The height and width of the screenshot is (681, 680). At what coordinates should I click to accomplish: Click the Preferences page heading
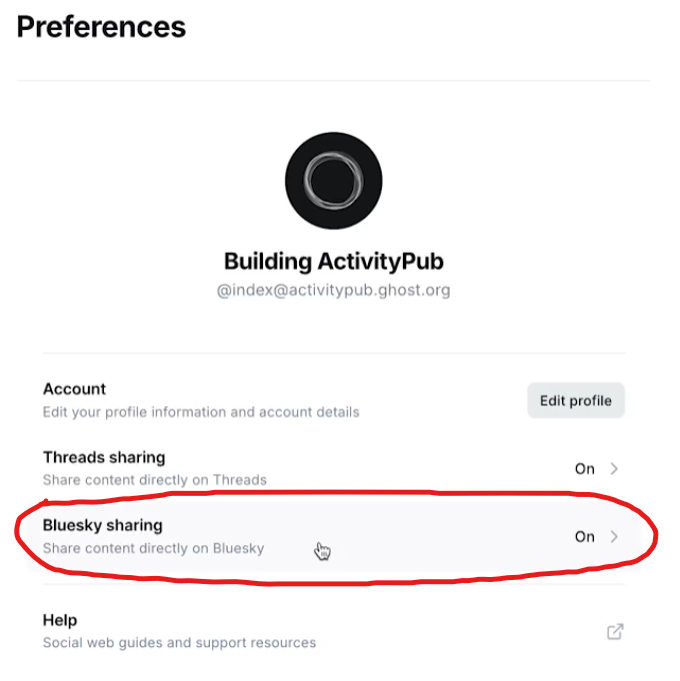point(101,27)
